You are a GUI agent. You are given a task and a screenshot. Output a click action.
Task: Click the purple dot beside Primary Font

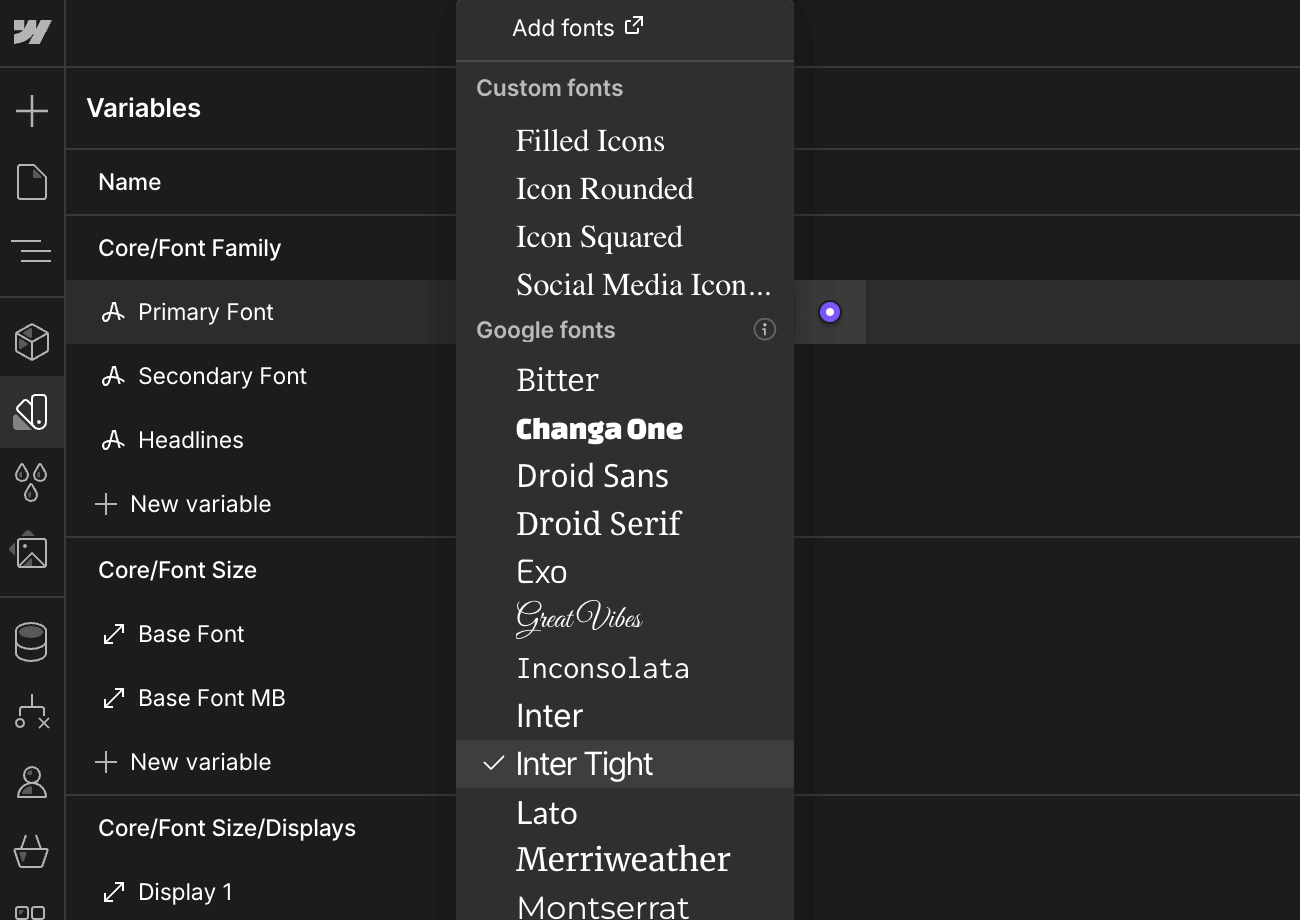[x=829, y=312]
